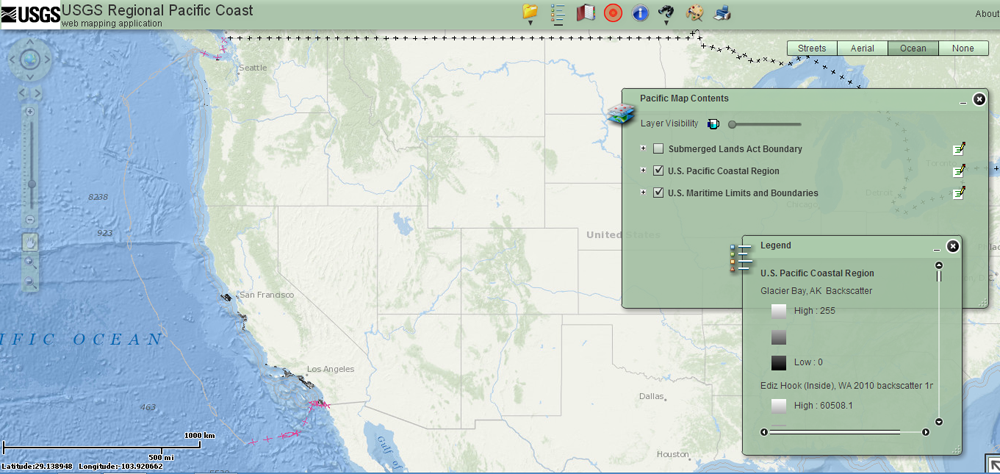Open the paint palette draw tool

(x=694, y=13)
